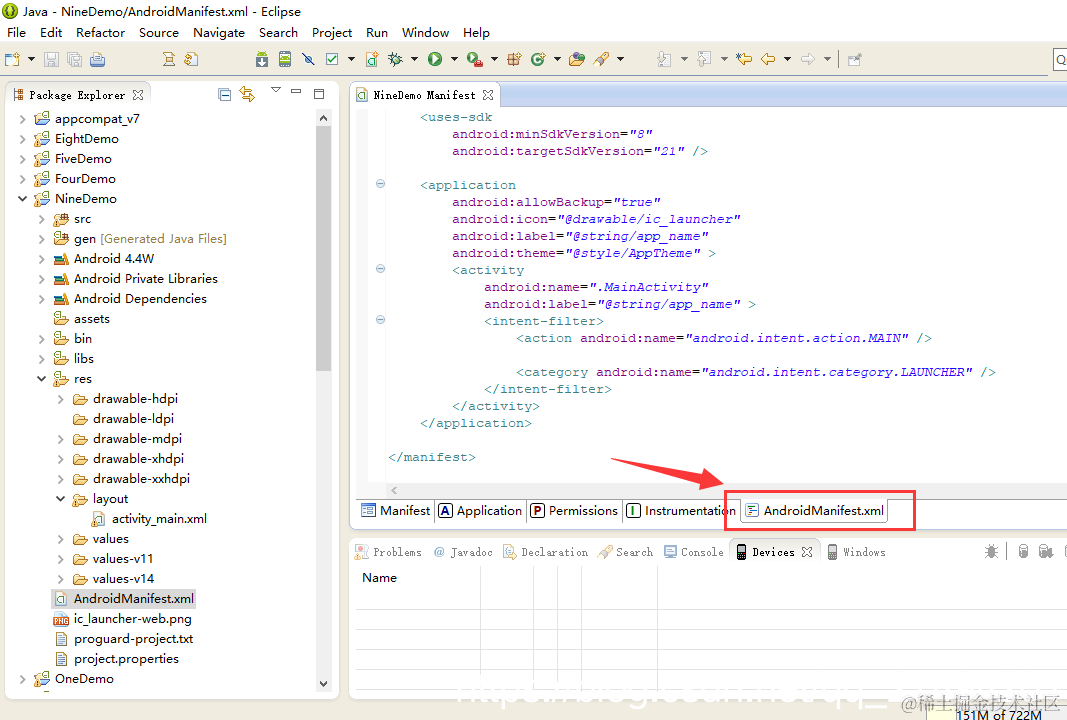
Task: Click the Forward navigation arrow icon
Action: pos(808,59)
